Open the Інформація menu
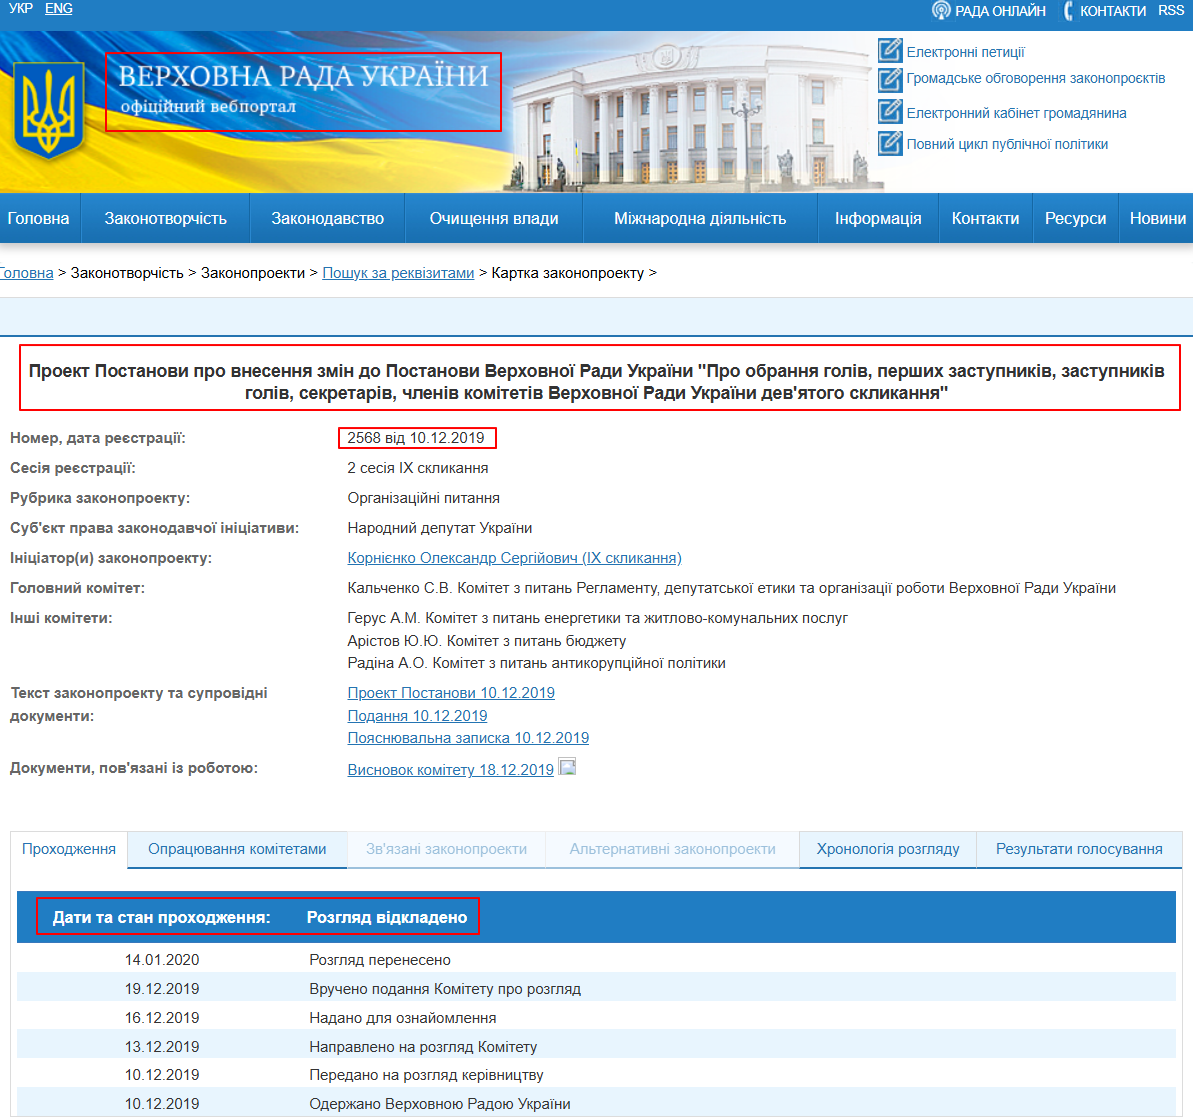The height and width of the screenshot is (1117, 1193). [878, 218]
